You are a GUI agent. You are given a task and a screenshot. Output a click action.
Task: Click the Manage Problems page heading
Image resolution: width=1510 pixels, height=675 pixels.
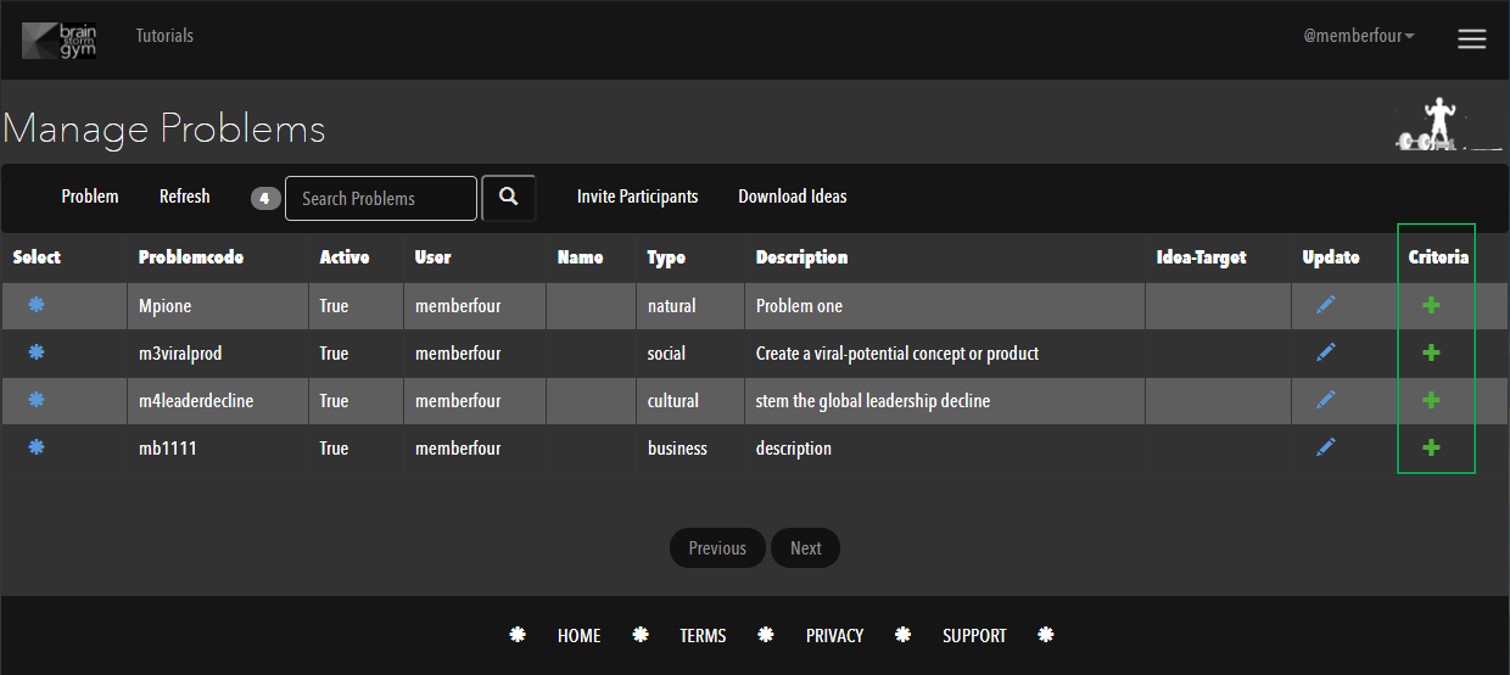click(164, 129)
